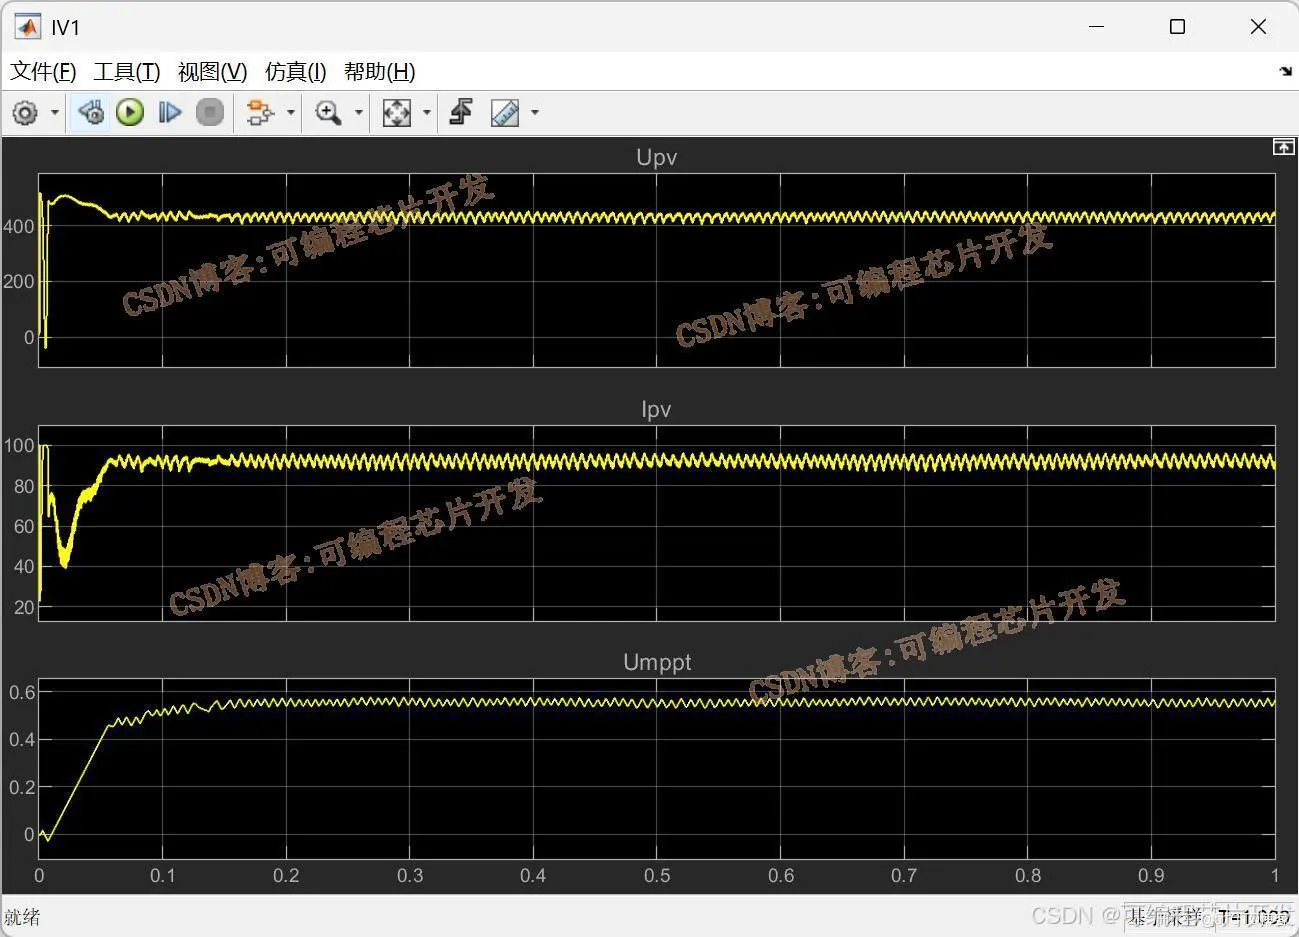
Task: Expand the Zoom tool dropdown arrow
Action: [x=359, y=113]
